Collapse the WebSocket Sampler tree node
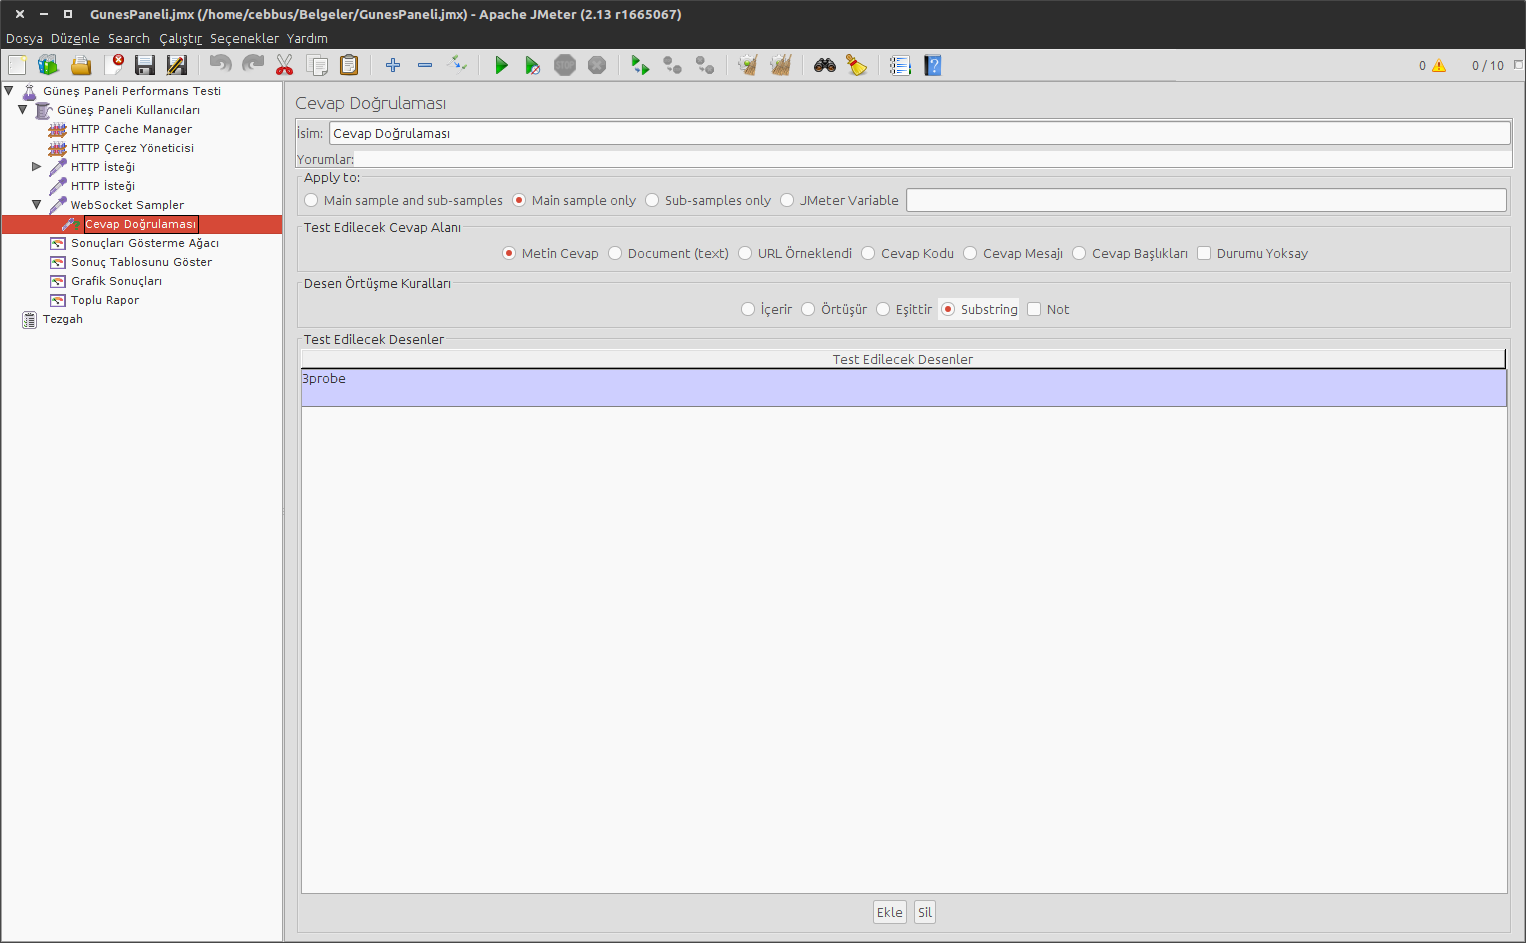Screen dimensions: 1526x943 pyautogui.click(x=37, y=205)
